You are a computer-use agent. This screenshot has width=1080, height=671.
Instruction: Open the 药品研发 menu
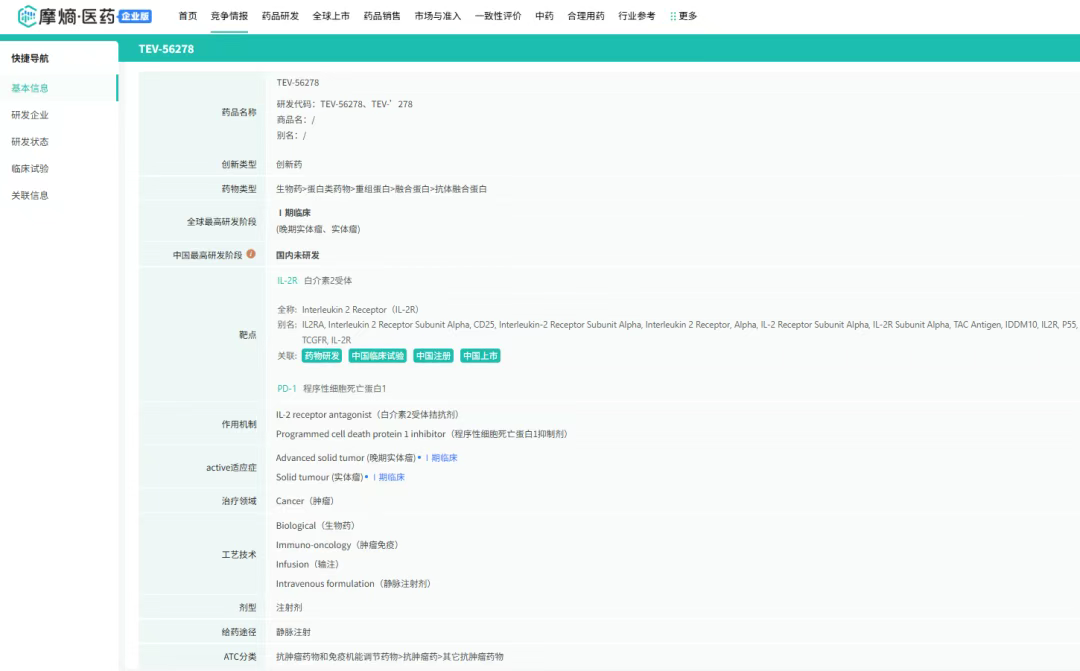click(280, 16)
